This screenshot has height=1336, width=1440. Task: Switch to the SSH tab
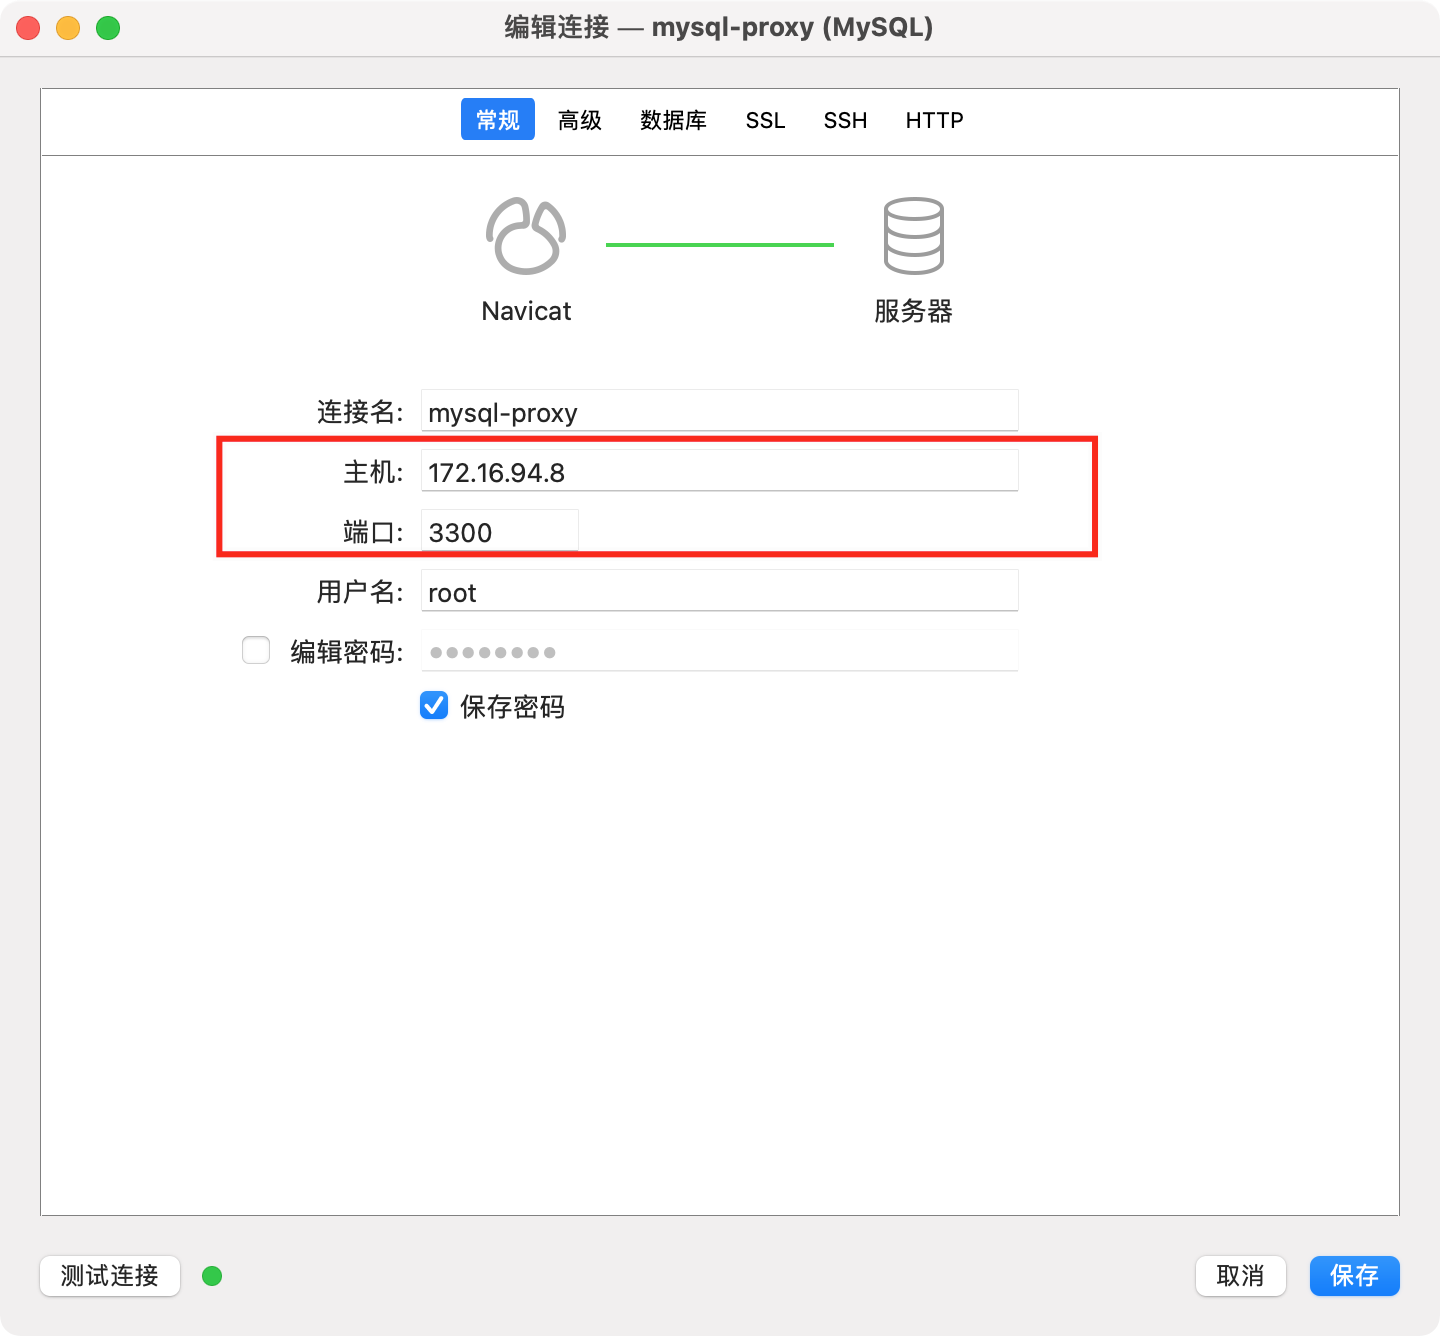point(845,120)
